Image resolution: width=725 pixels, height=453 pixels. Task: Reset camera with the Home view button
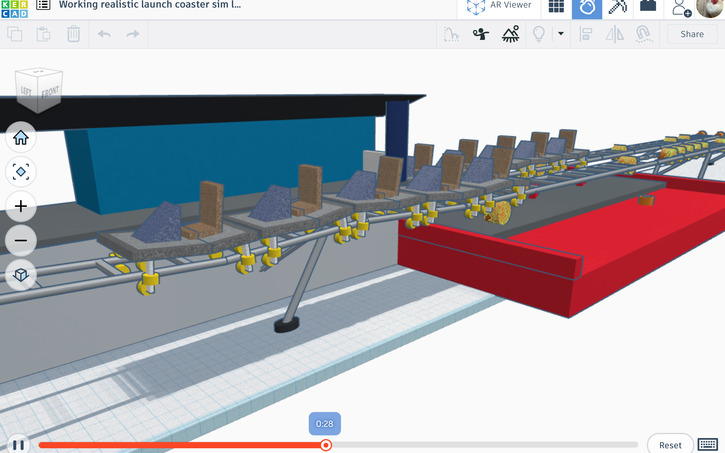(x=21, y=138)
